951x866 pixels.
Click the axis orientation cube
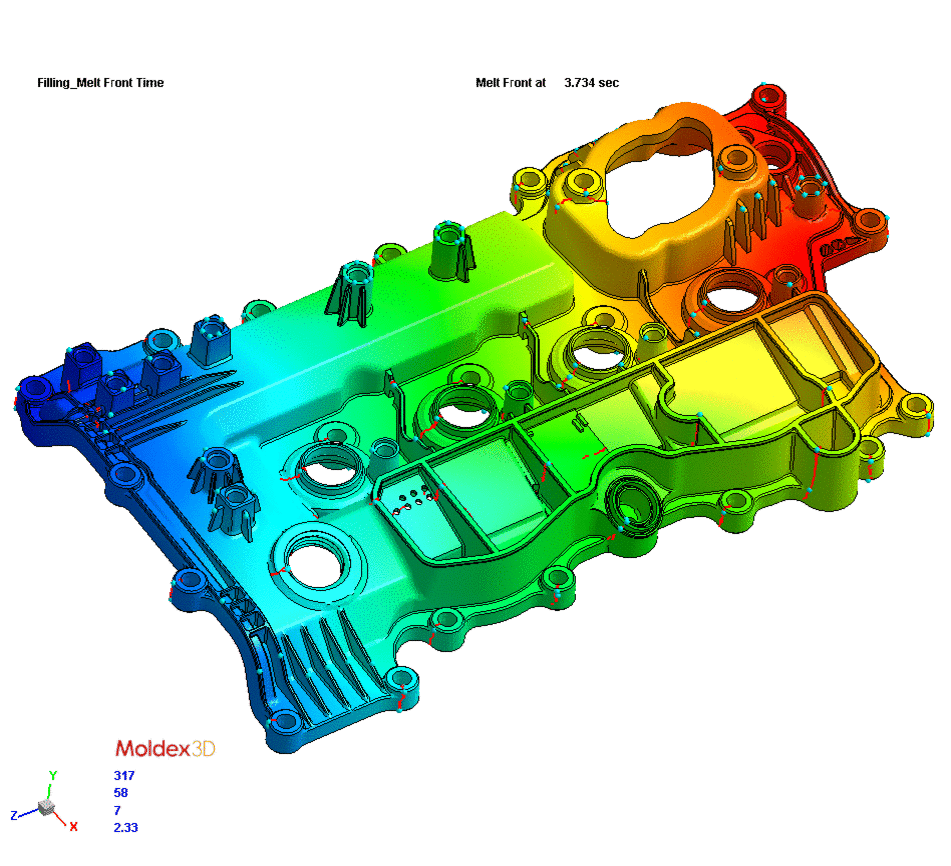(46, 806)
